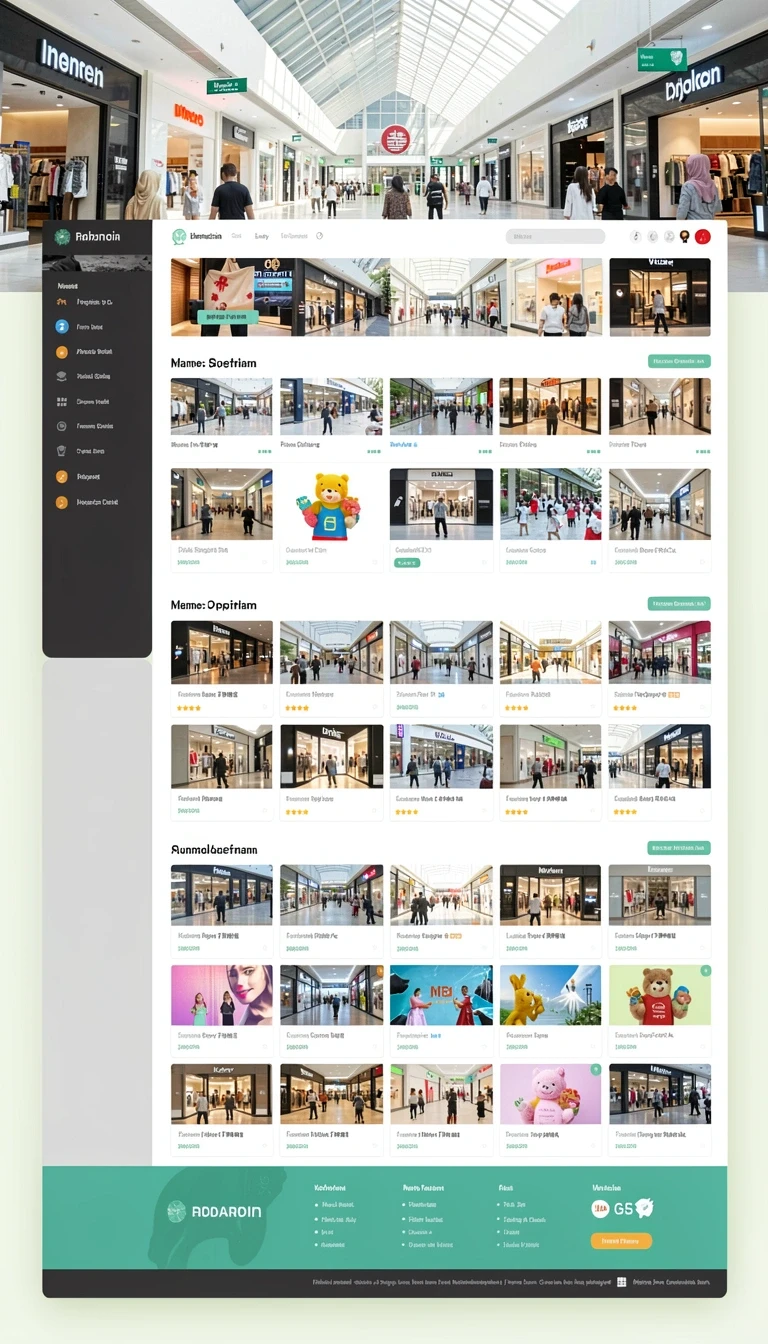The height and width of the screenshot is (1344, 768).
Task: Click the Mame: Oppirlam section heading
Action: coord(214,605)
